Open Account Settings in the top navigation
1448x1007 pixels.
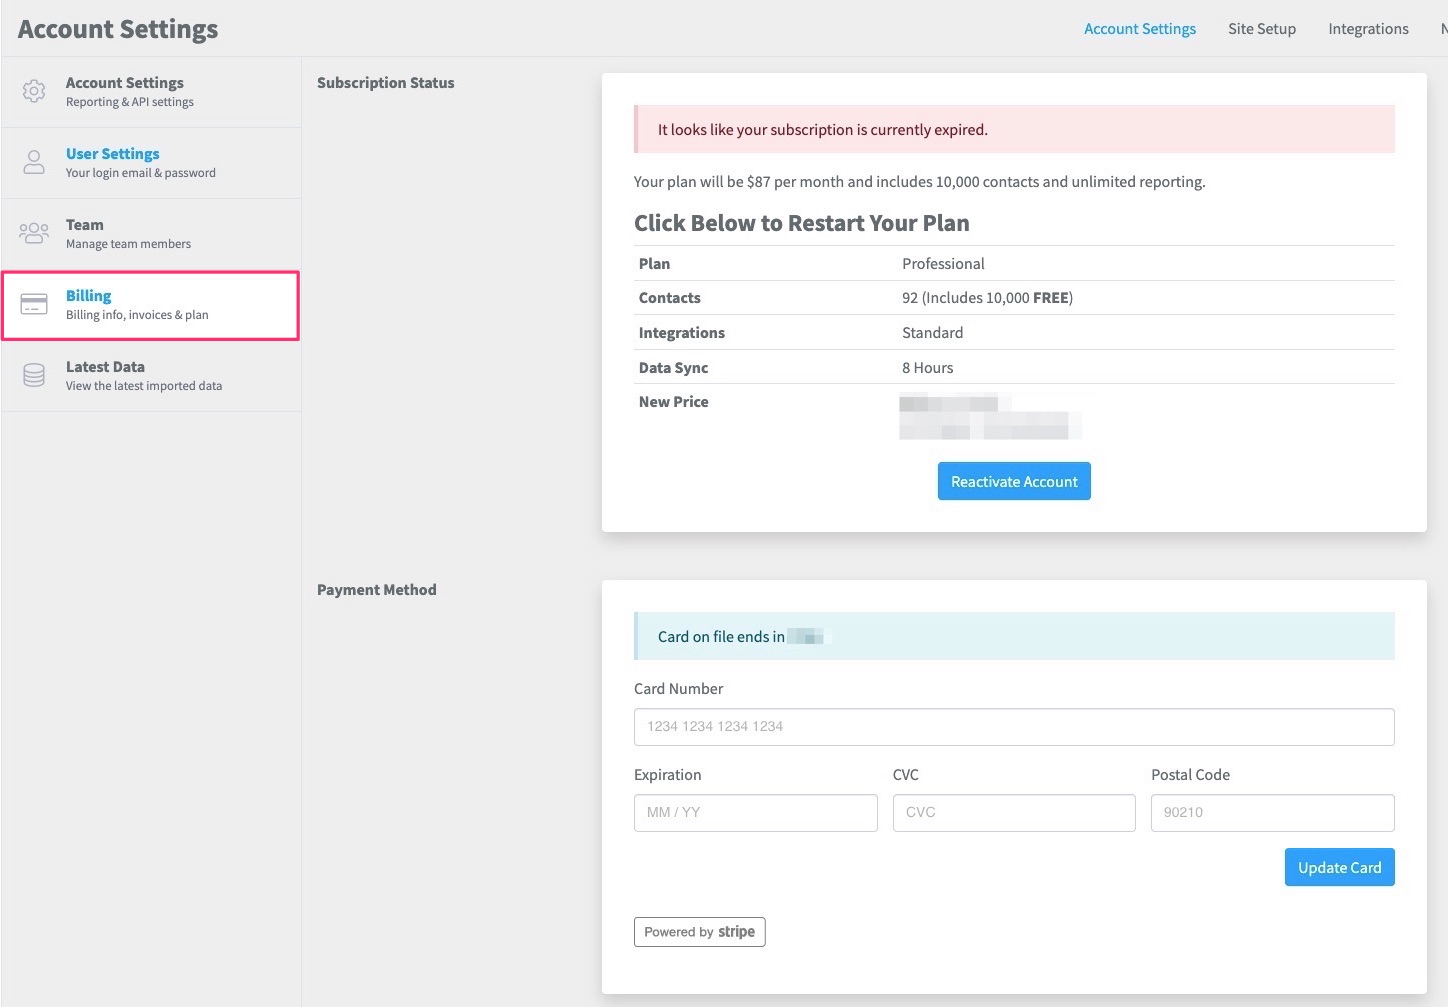click(x=1139, y=29)
